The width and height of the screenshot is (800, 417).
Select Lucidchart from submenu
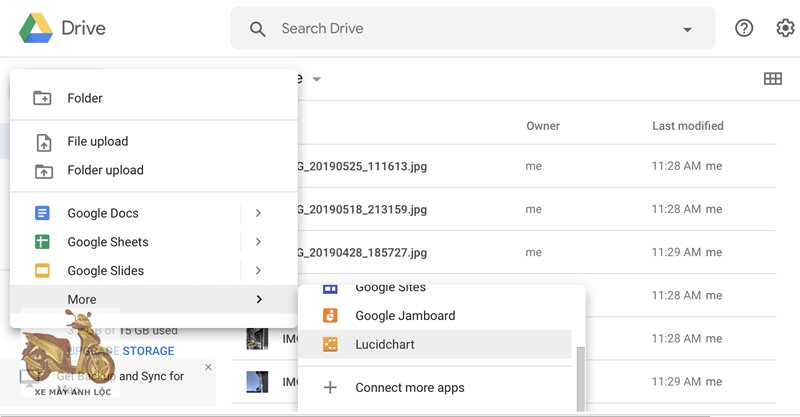point(434,345)
